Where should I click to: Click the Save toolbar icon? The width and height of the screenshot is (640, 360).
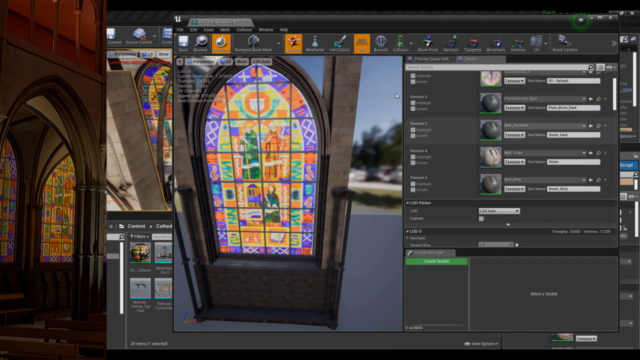183,43
